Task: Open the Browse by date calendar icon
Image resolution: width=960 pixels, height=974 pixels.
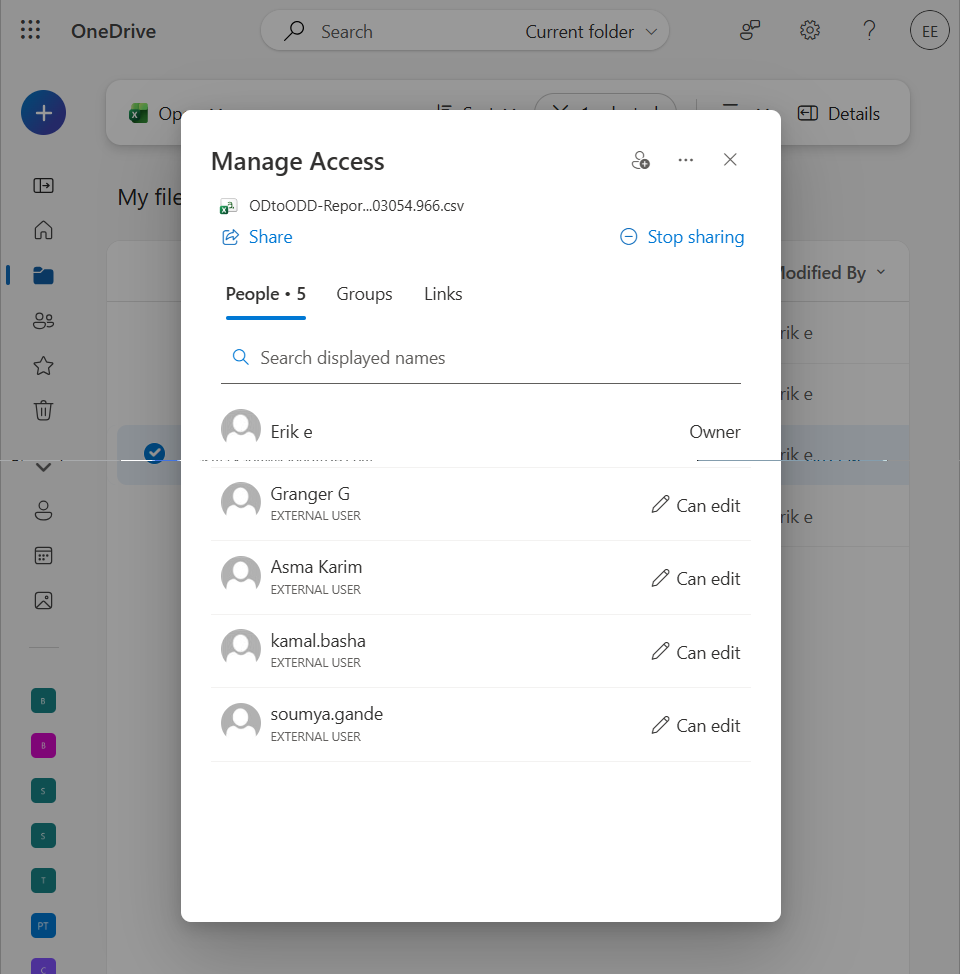Action: 43,555
